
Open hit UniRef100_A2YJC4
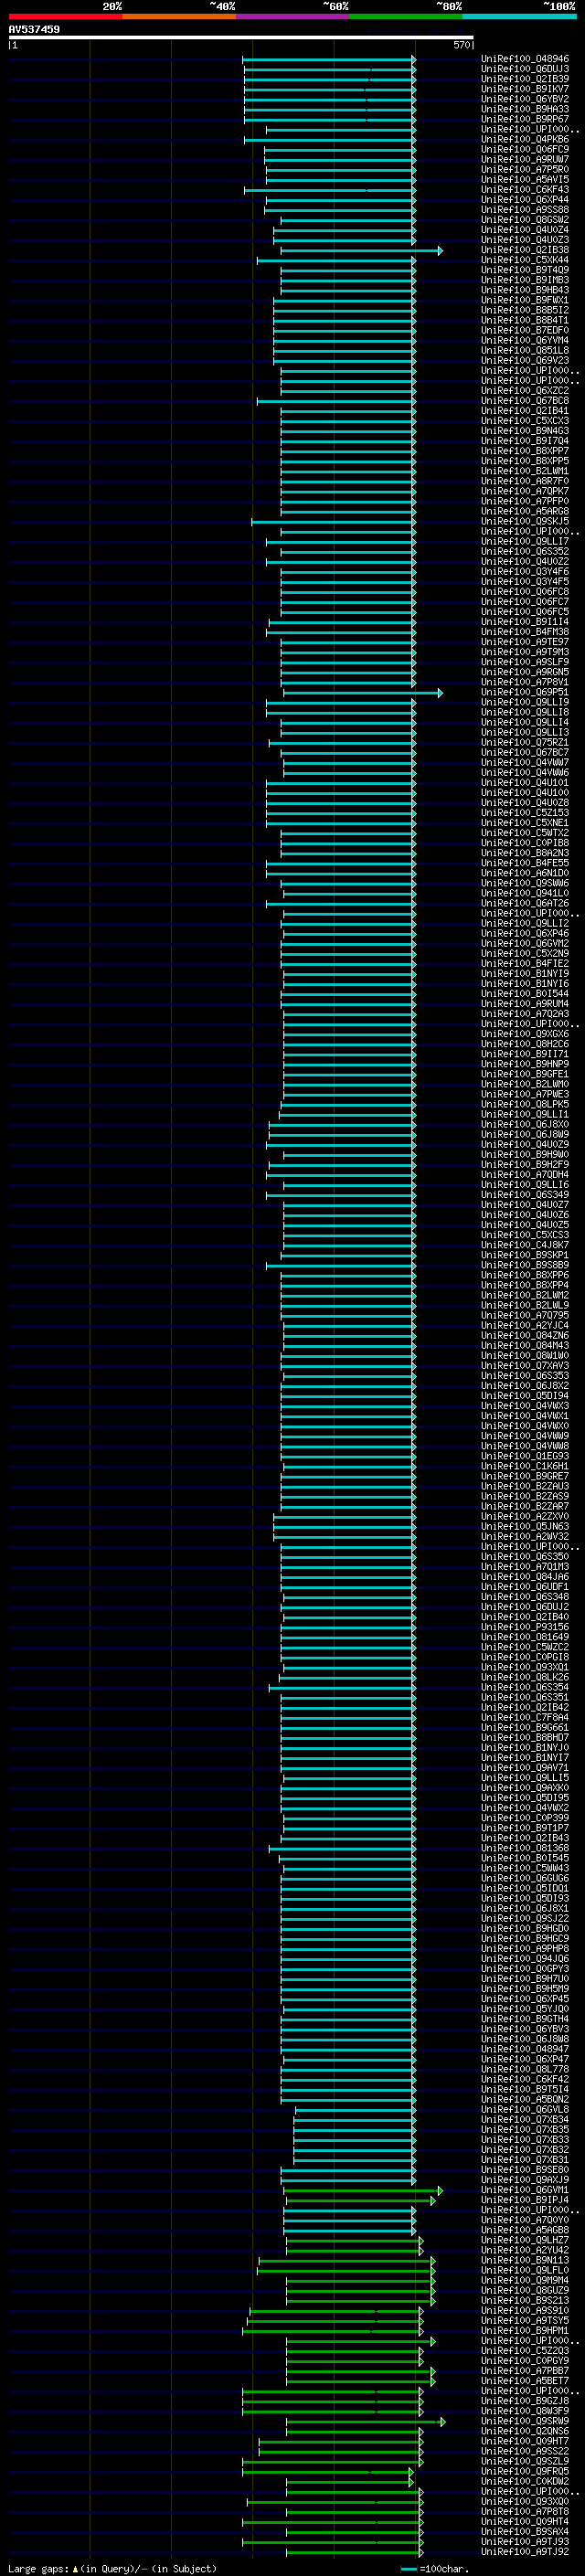click(x=525, y=1325)
